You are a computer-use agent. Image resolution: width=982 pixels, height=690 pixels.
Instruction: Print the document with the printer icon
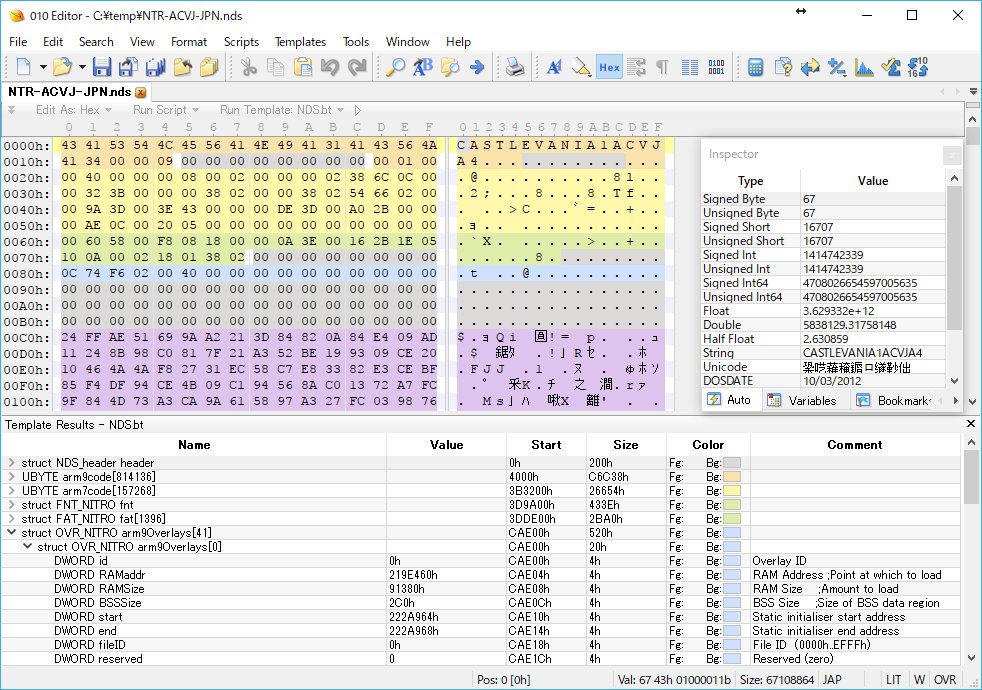[515, 67]
